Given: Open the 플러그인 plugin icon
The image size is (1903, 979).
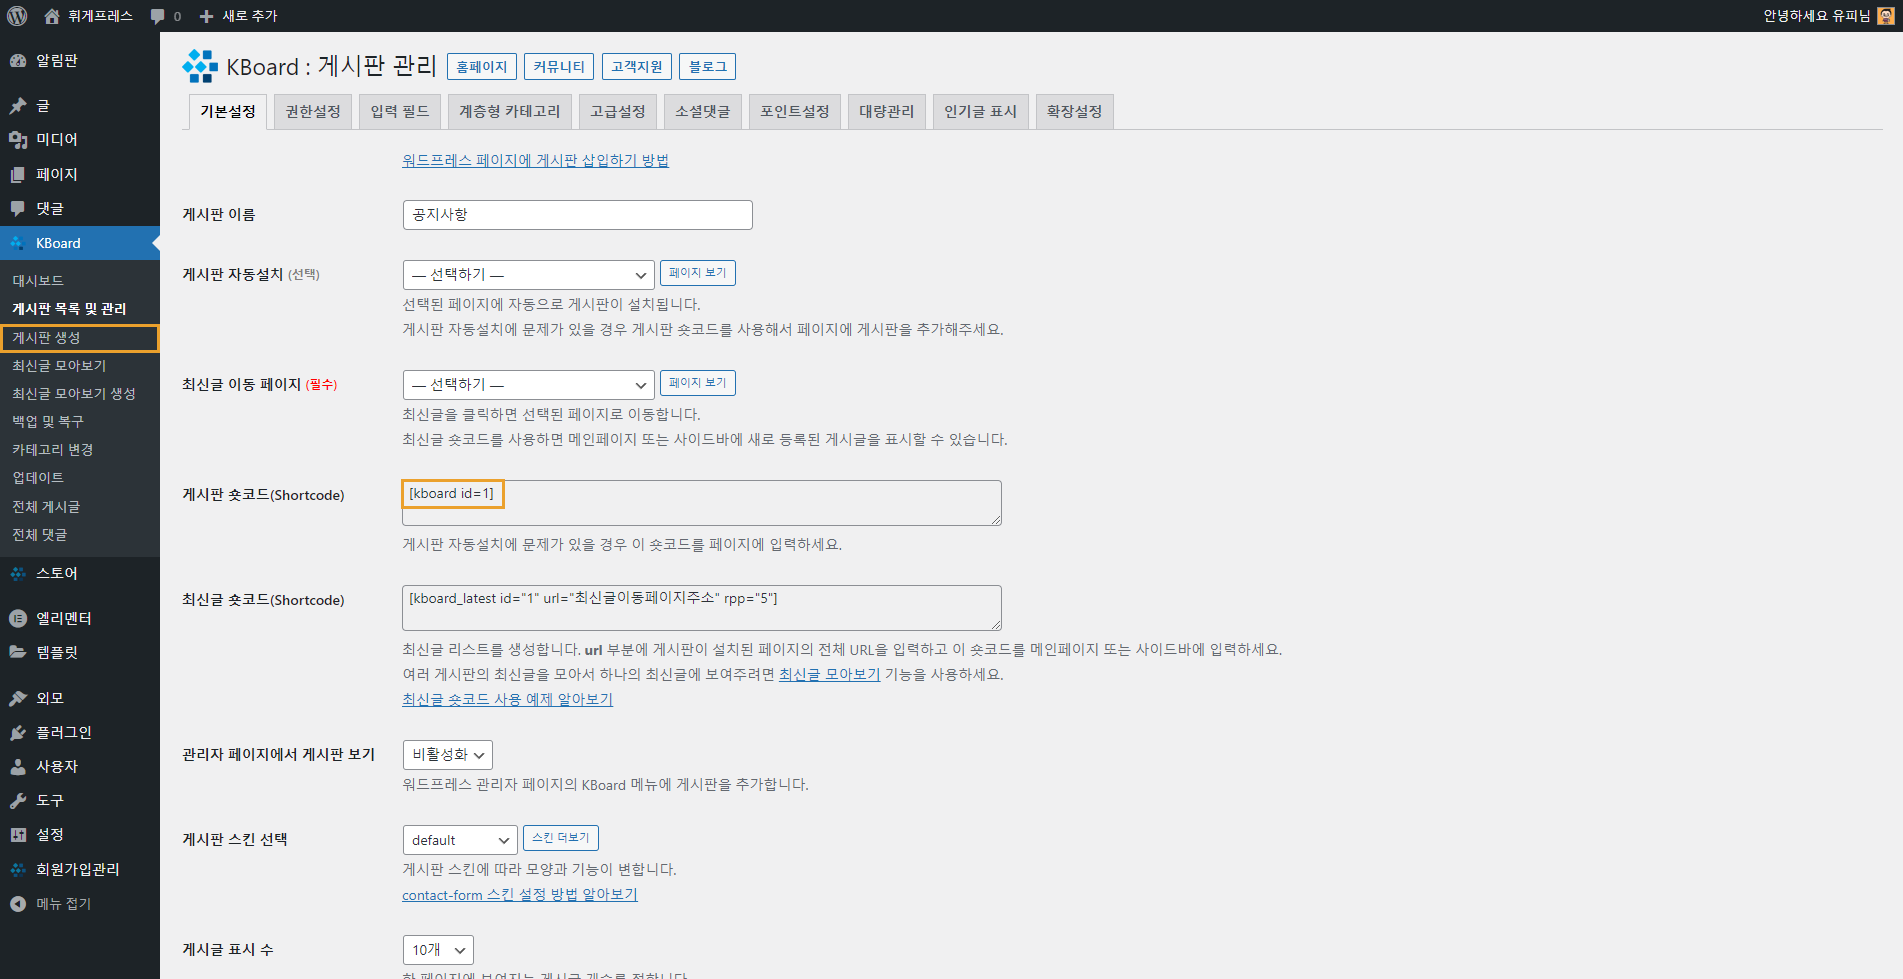Looking at the screenshot, I should (x=18, y=732).
